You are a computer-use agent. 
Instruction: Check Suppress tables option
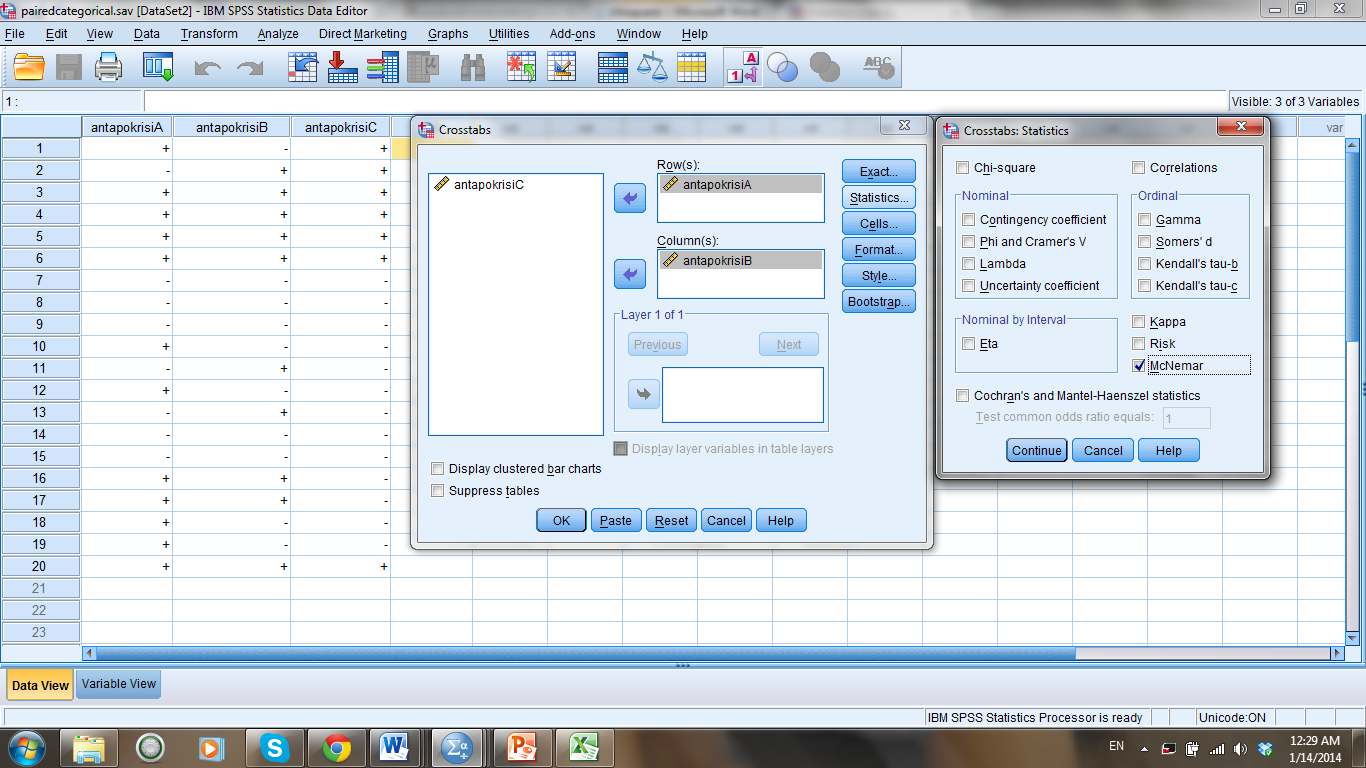pyautogui.click(x=438, y=491)
